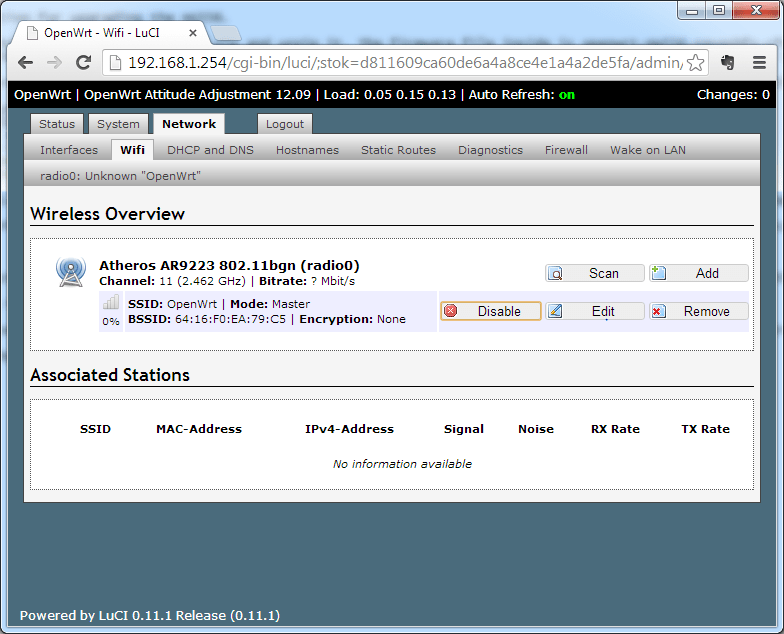Click the Noise column header
The width and height of the screenshot is (784, 634).
(x=536, y=429)
